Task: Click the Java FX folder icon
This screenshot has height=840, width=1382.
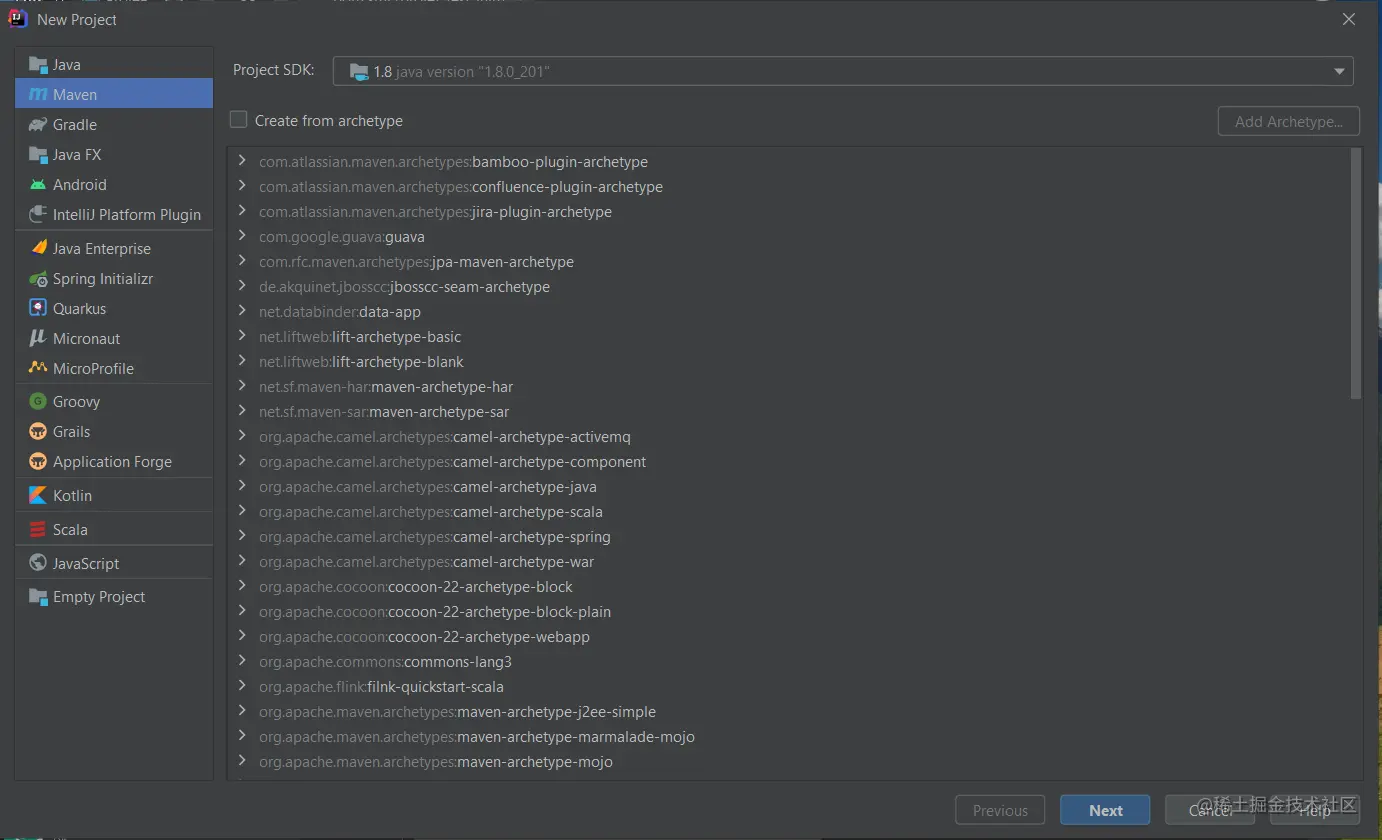Action: (x=38, y=155)
